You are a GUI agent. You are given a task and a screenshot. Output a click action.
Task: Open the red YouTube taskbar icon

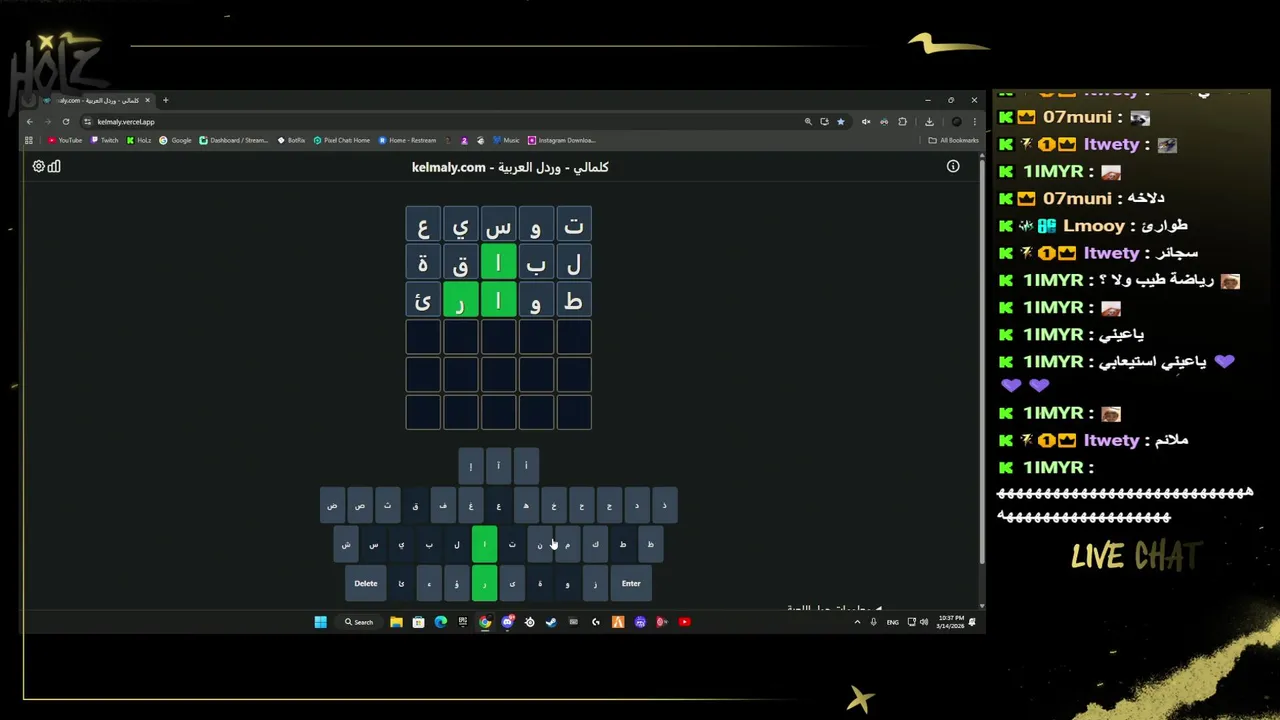[684, 622]
